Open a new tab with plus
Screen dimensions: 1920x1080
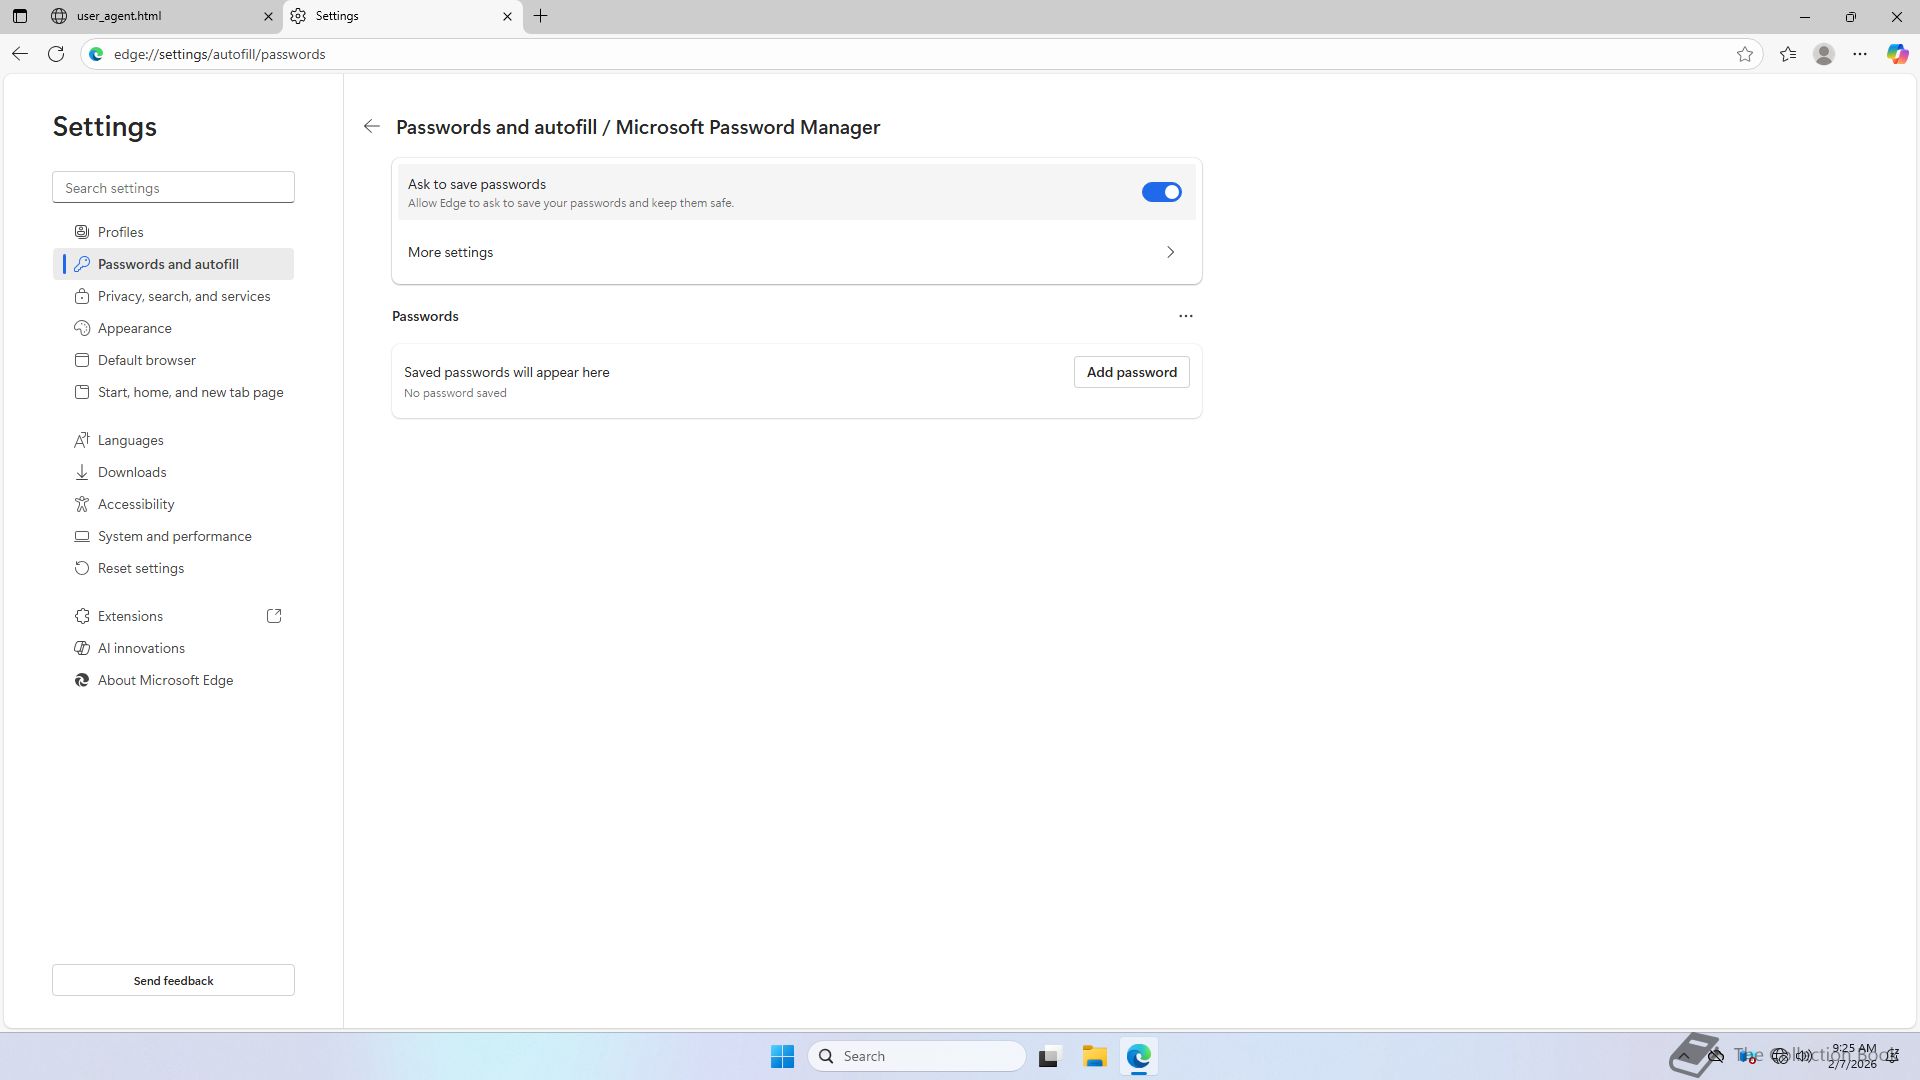(541, 16)
